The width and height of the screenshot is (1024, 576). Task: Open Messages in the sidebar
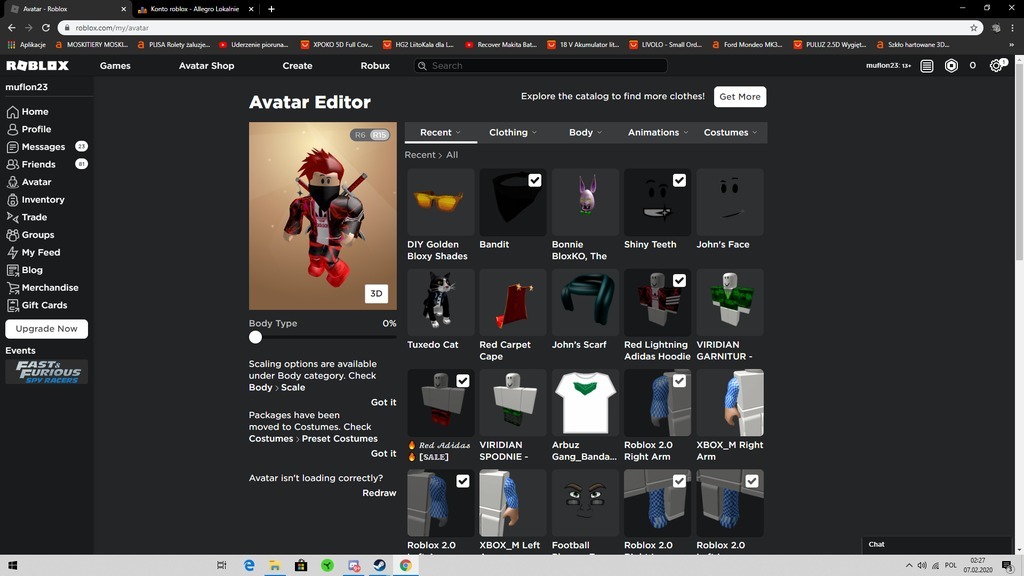[43, 147]
